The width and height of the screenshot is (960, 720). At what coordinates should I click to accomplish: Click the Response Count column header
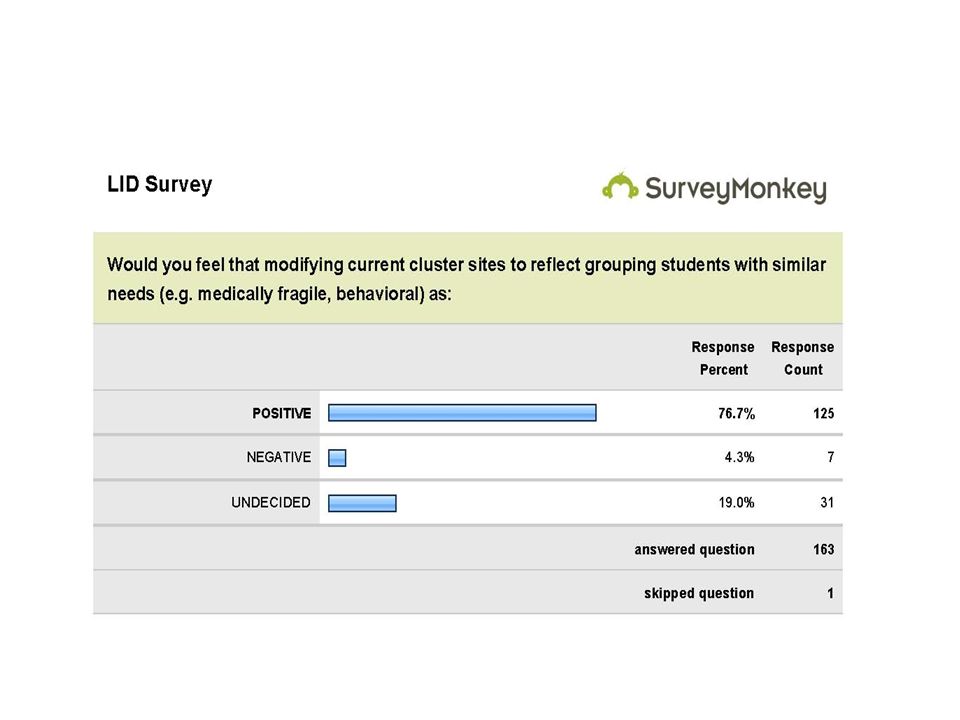803,358
